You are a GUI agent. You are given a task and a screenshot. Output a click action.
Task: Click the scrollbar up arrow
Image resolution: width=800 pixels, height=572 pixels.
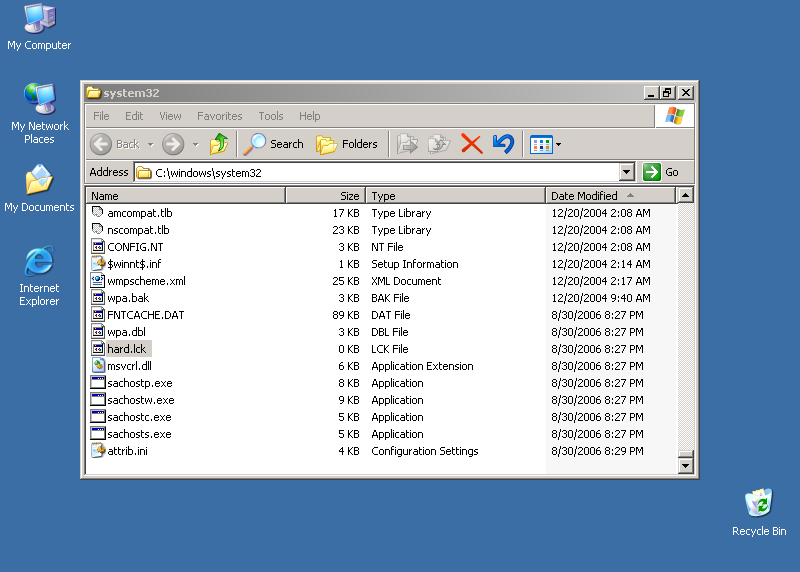click(x=685, y=195)
